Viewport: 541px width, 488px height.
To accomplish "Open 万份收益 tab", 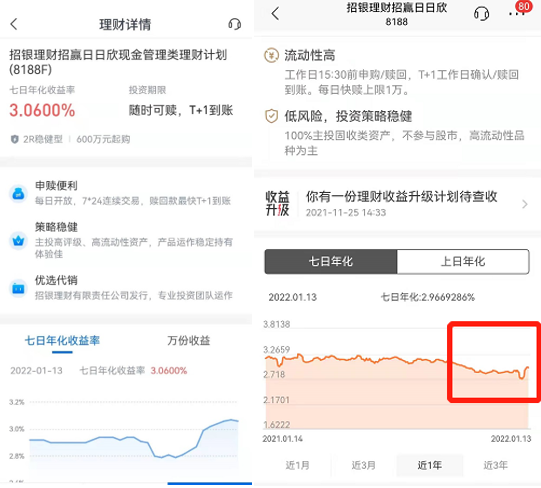I will click(189, 341).
